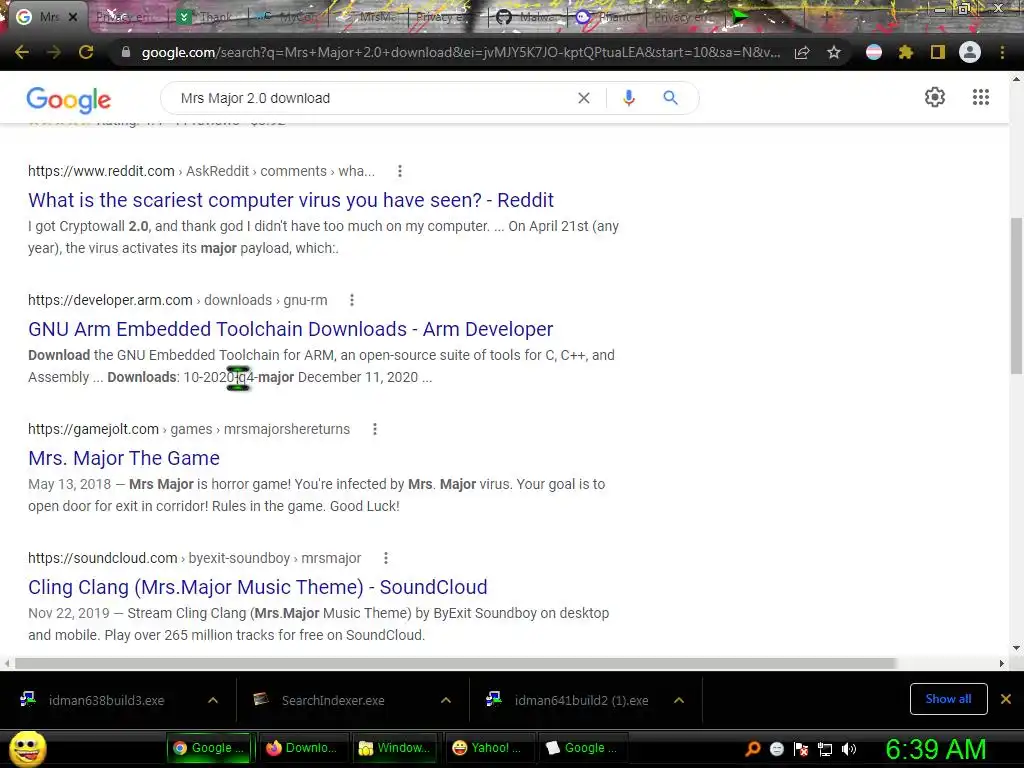This screenshot has height=768, width=1024.
Task: Click Show all downloads button
Action: [x=948, y=699]
